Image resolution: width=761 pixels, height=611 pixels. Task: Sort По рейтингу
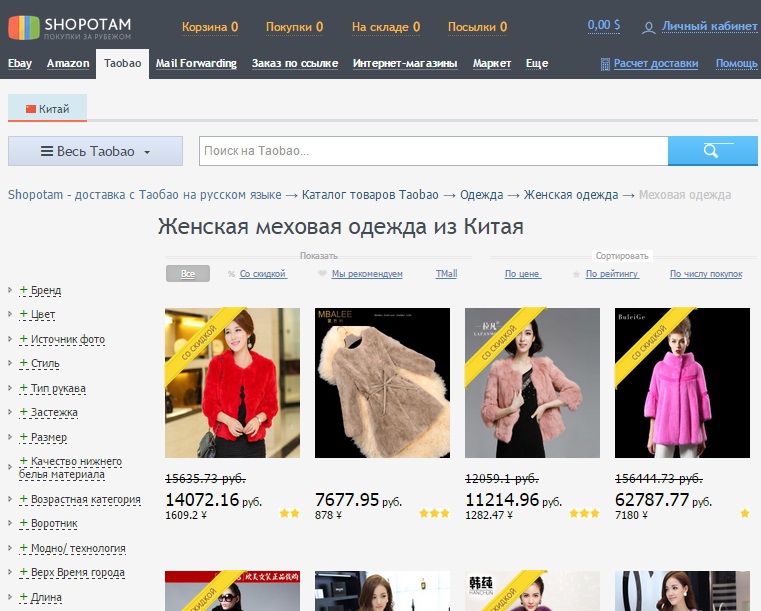pos(612,274)
